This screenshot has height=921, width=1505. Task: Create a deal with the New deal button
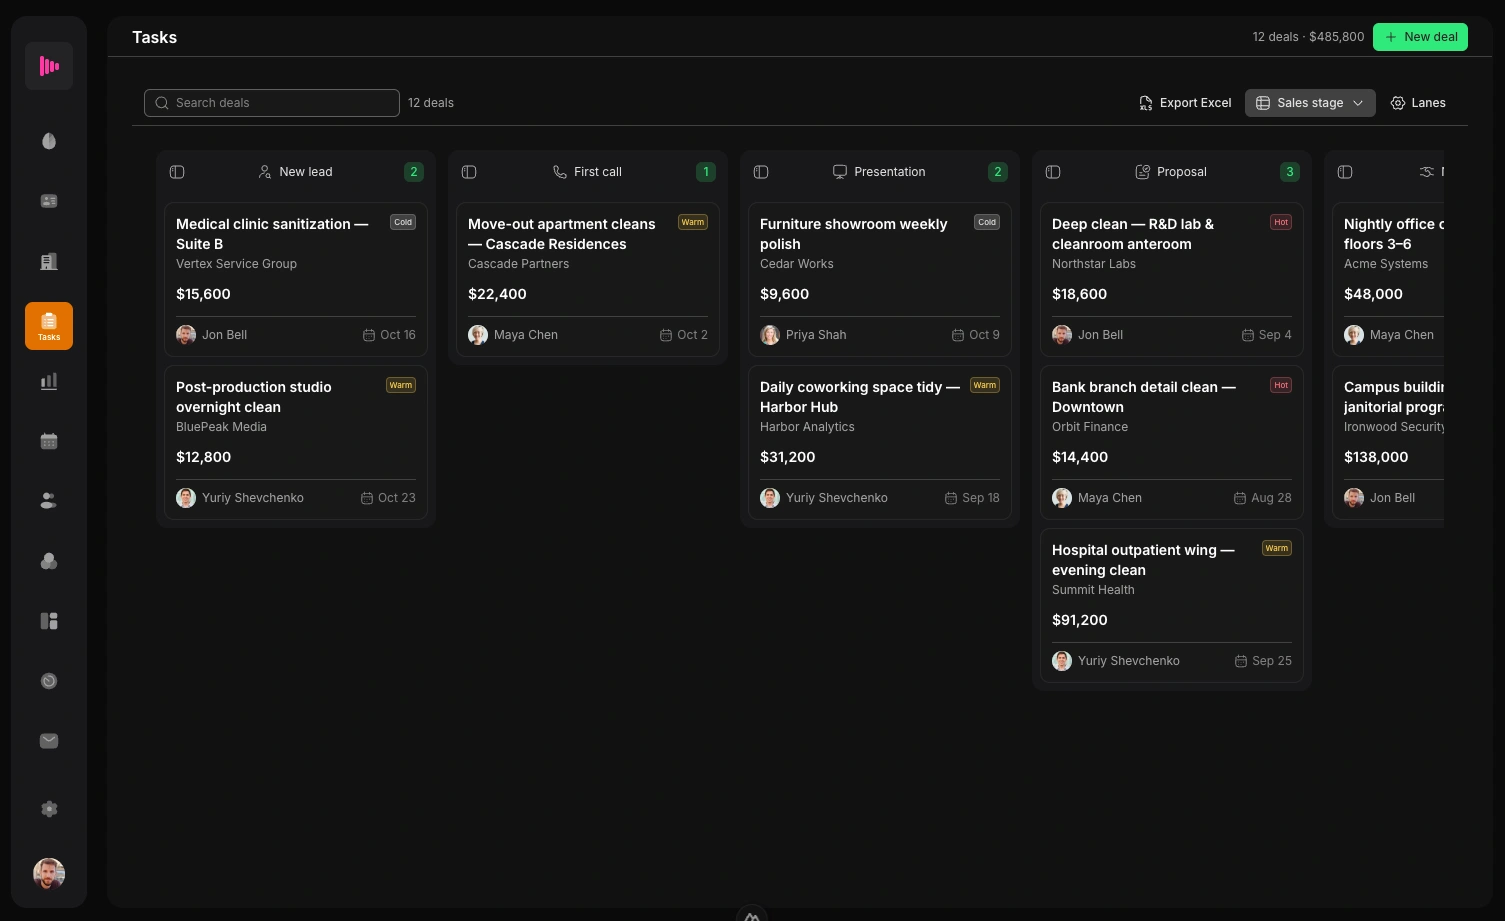(x=1420, y=37)
